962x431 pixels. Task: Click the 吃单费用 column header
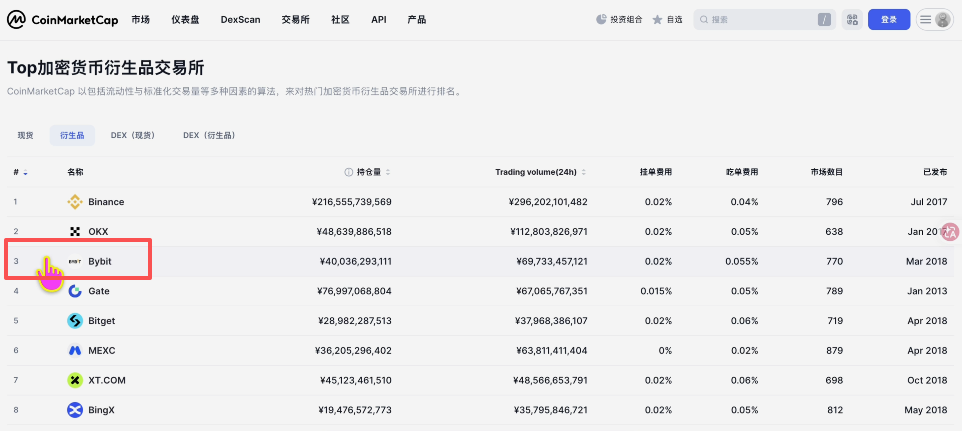point(742,172)
